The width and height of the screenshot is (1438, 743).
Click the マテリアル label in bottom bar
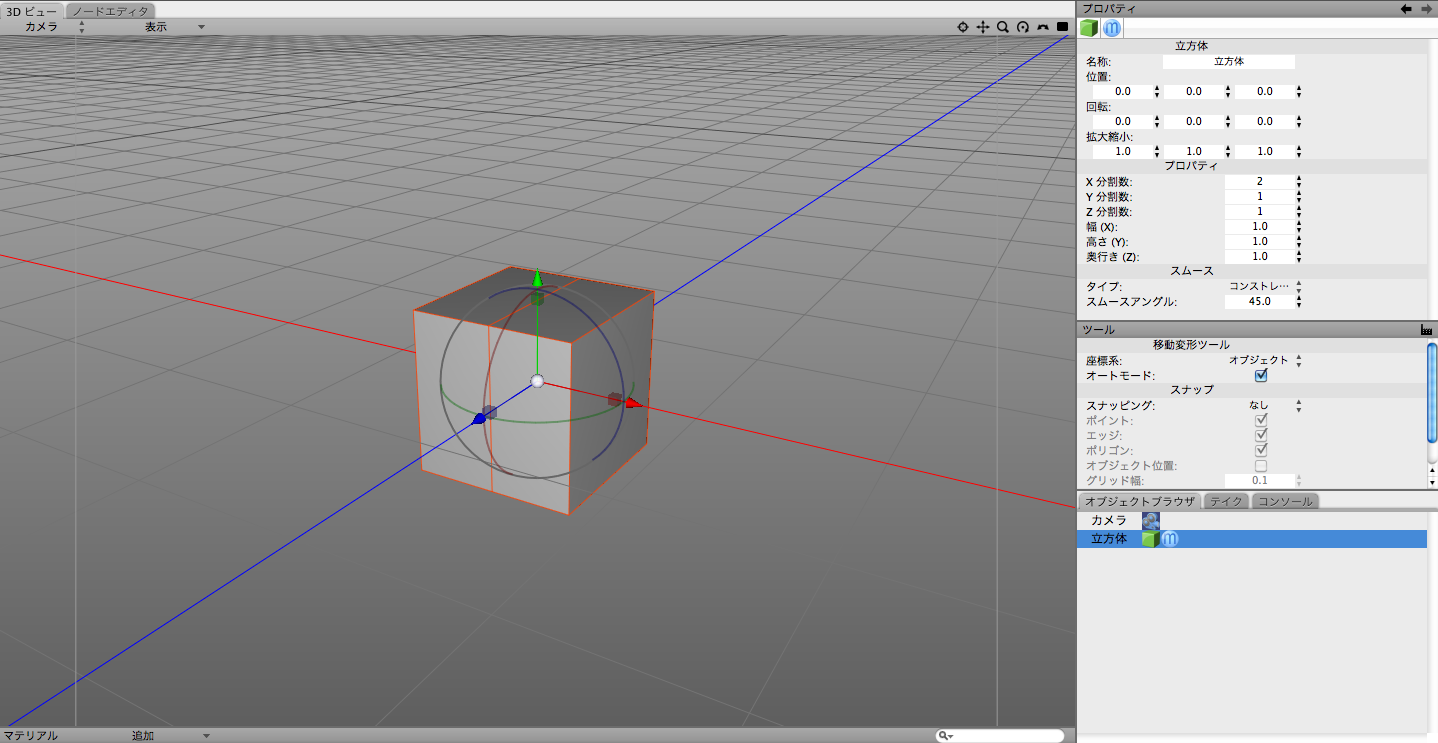[30, 735]
